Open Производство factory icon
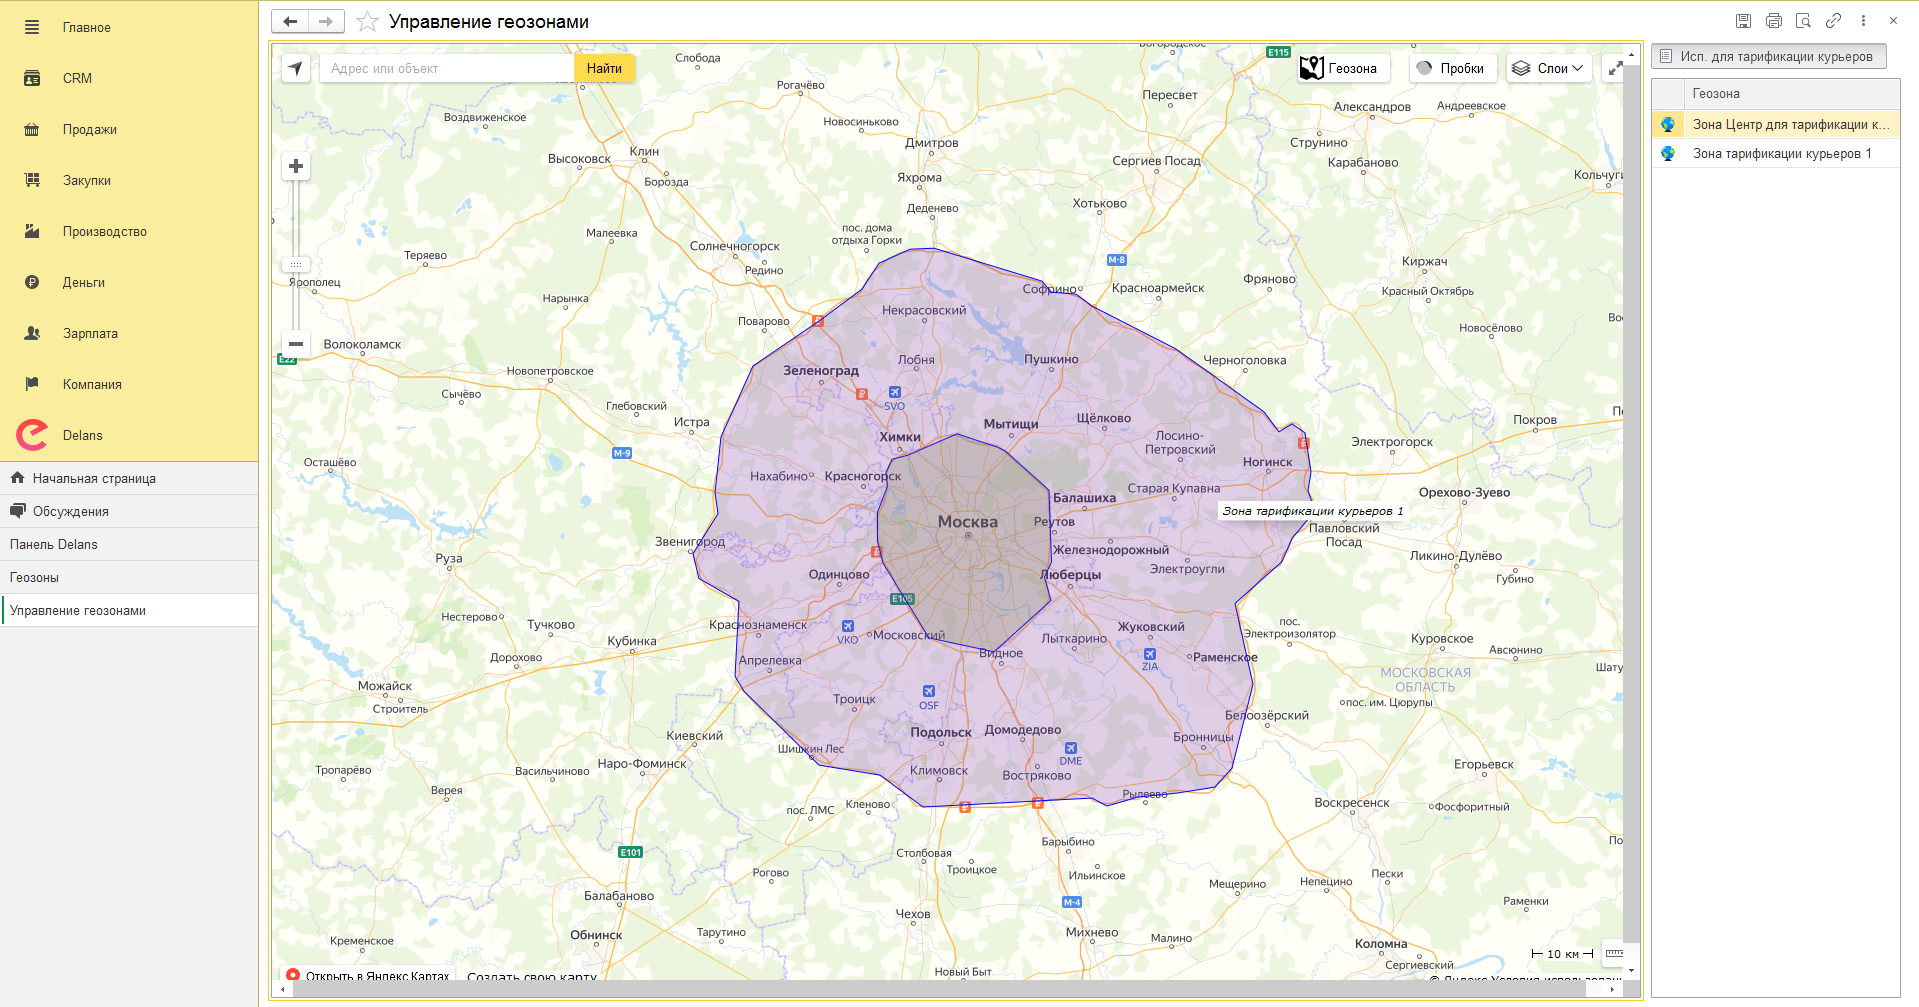Viewport: 1919px width, 1007px height. 32,231
